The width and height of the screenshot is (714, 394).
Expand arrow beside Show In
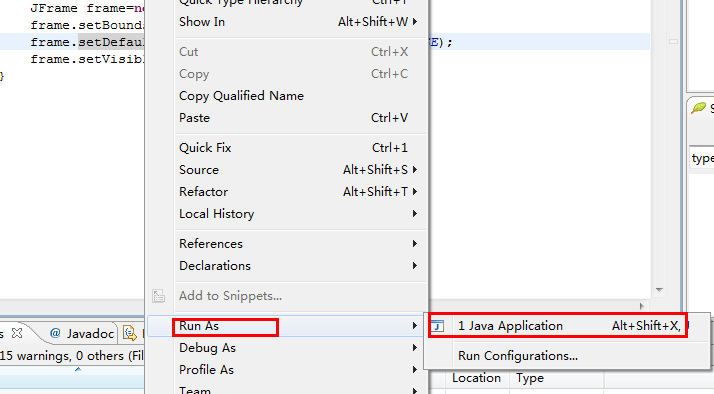pyautogui.click(x=415, y=21)
